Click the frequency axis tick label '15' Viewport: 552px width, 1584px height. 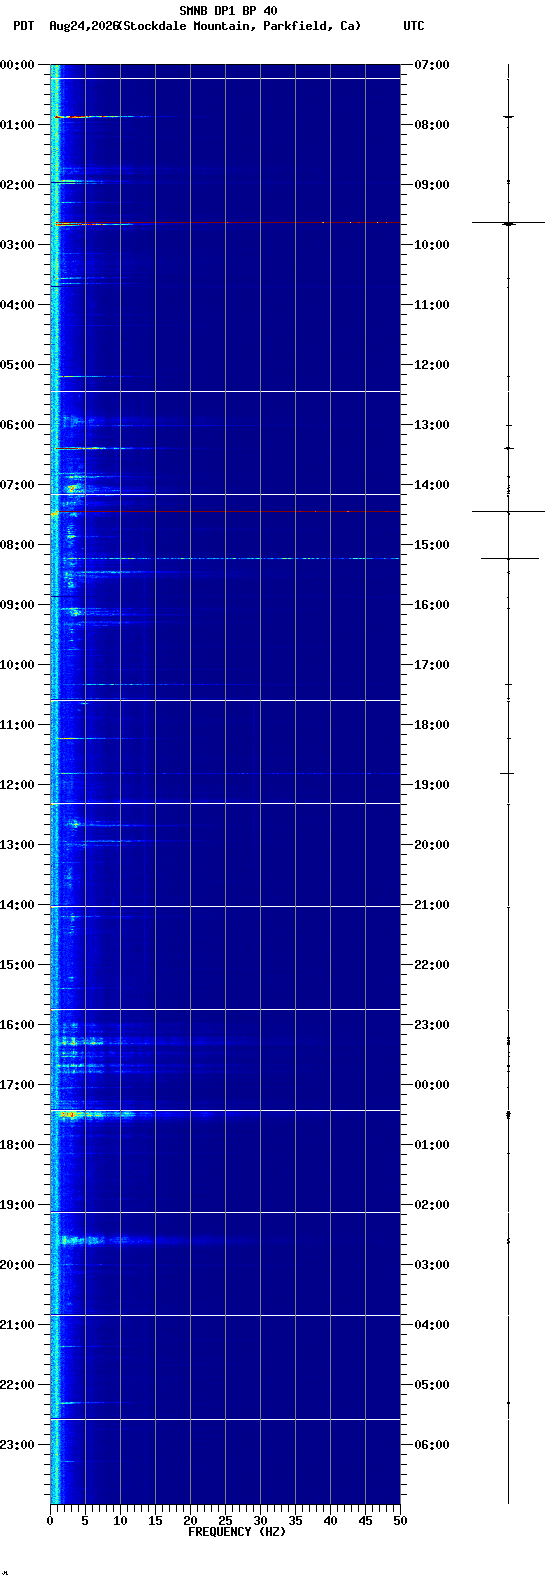(x=155, y=1521)
